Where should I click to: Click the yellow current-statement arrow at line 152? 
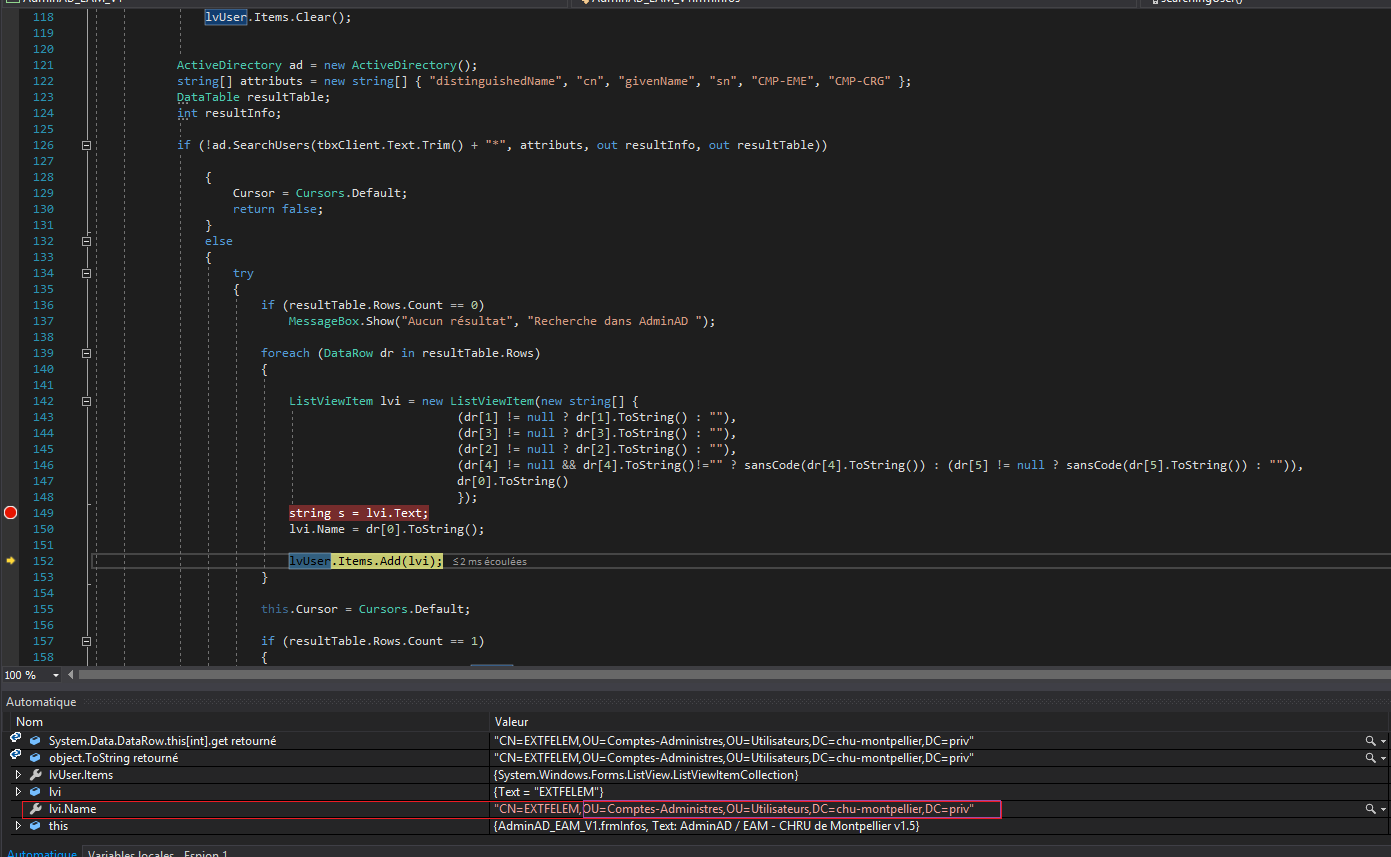11,561
